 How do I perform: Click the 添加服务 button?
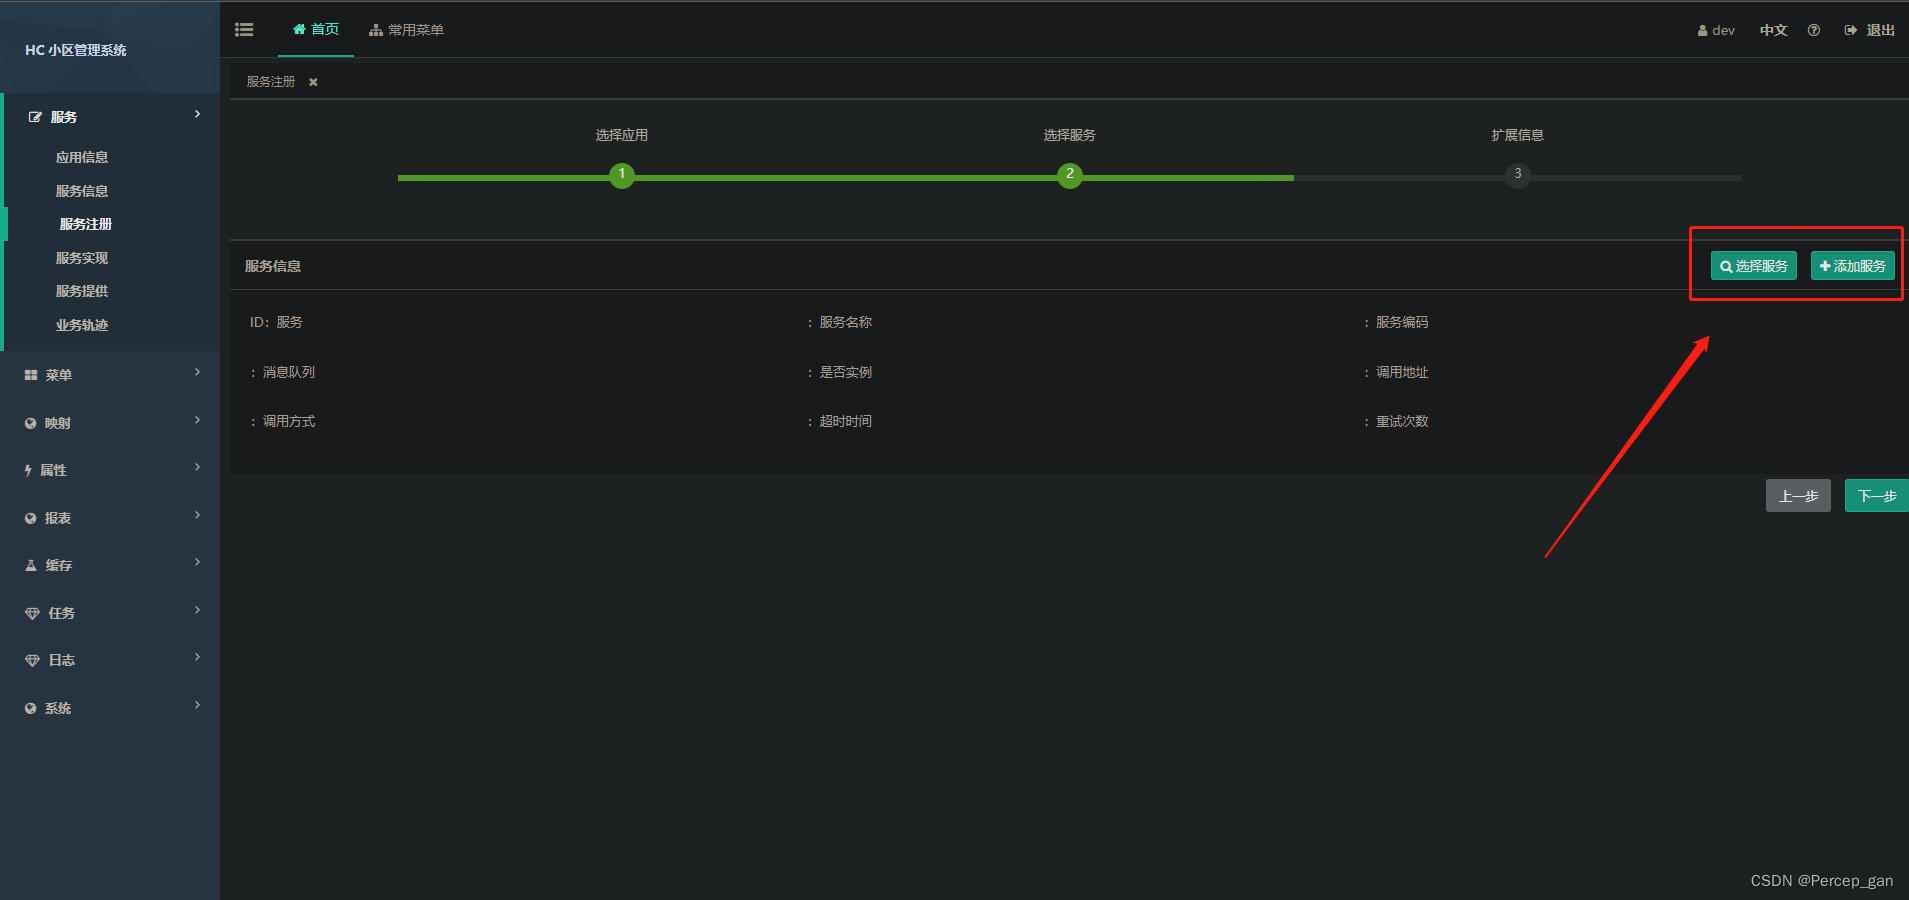[1853, 266]
